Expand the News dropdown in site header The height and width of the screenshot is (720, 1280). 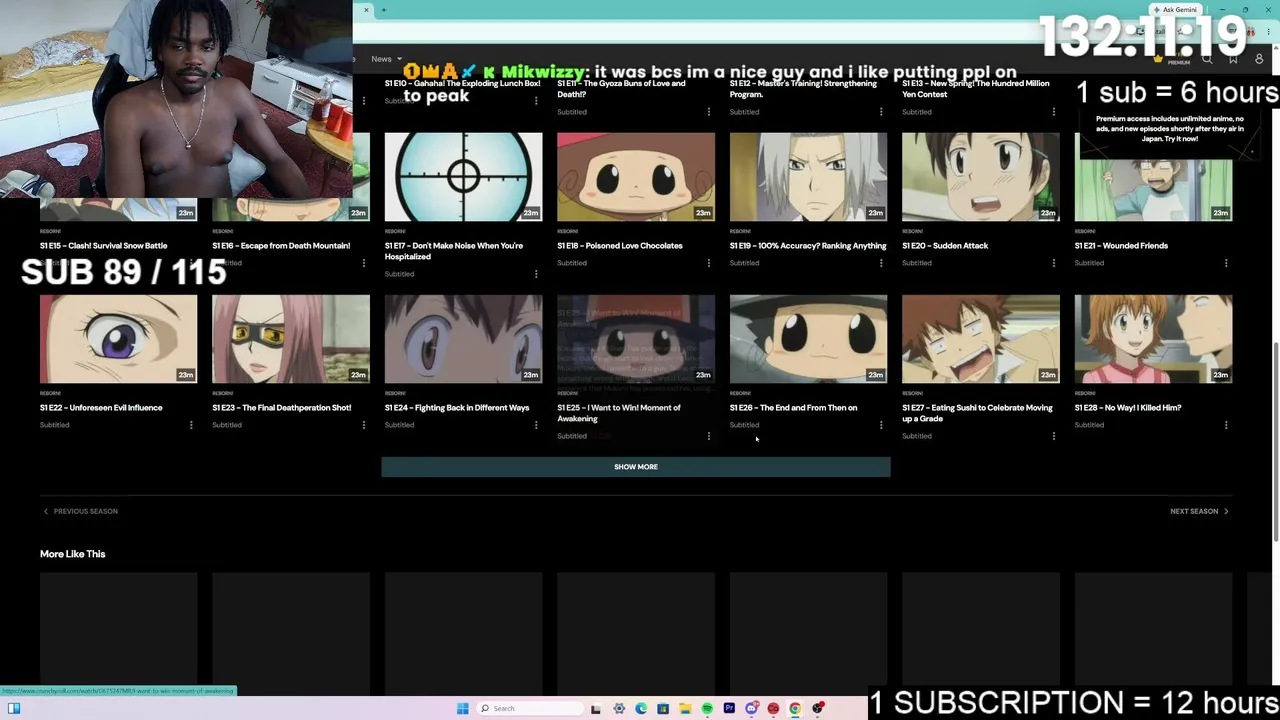(386, 59)
